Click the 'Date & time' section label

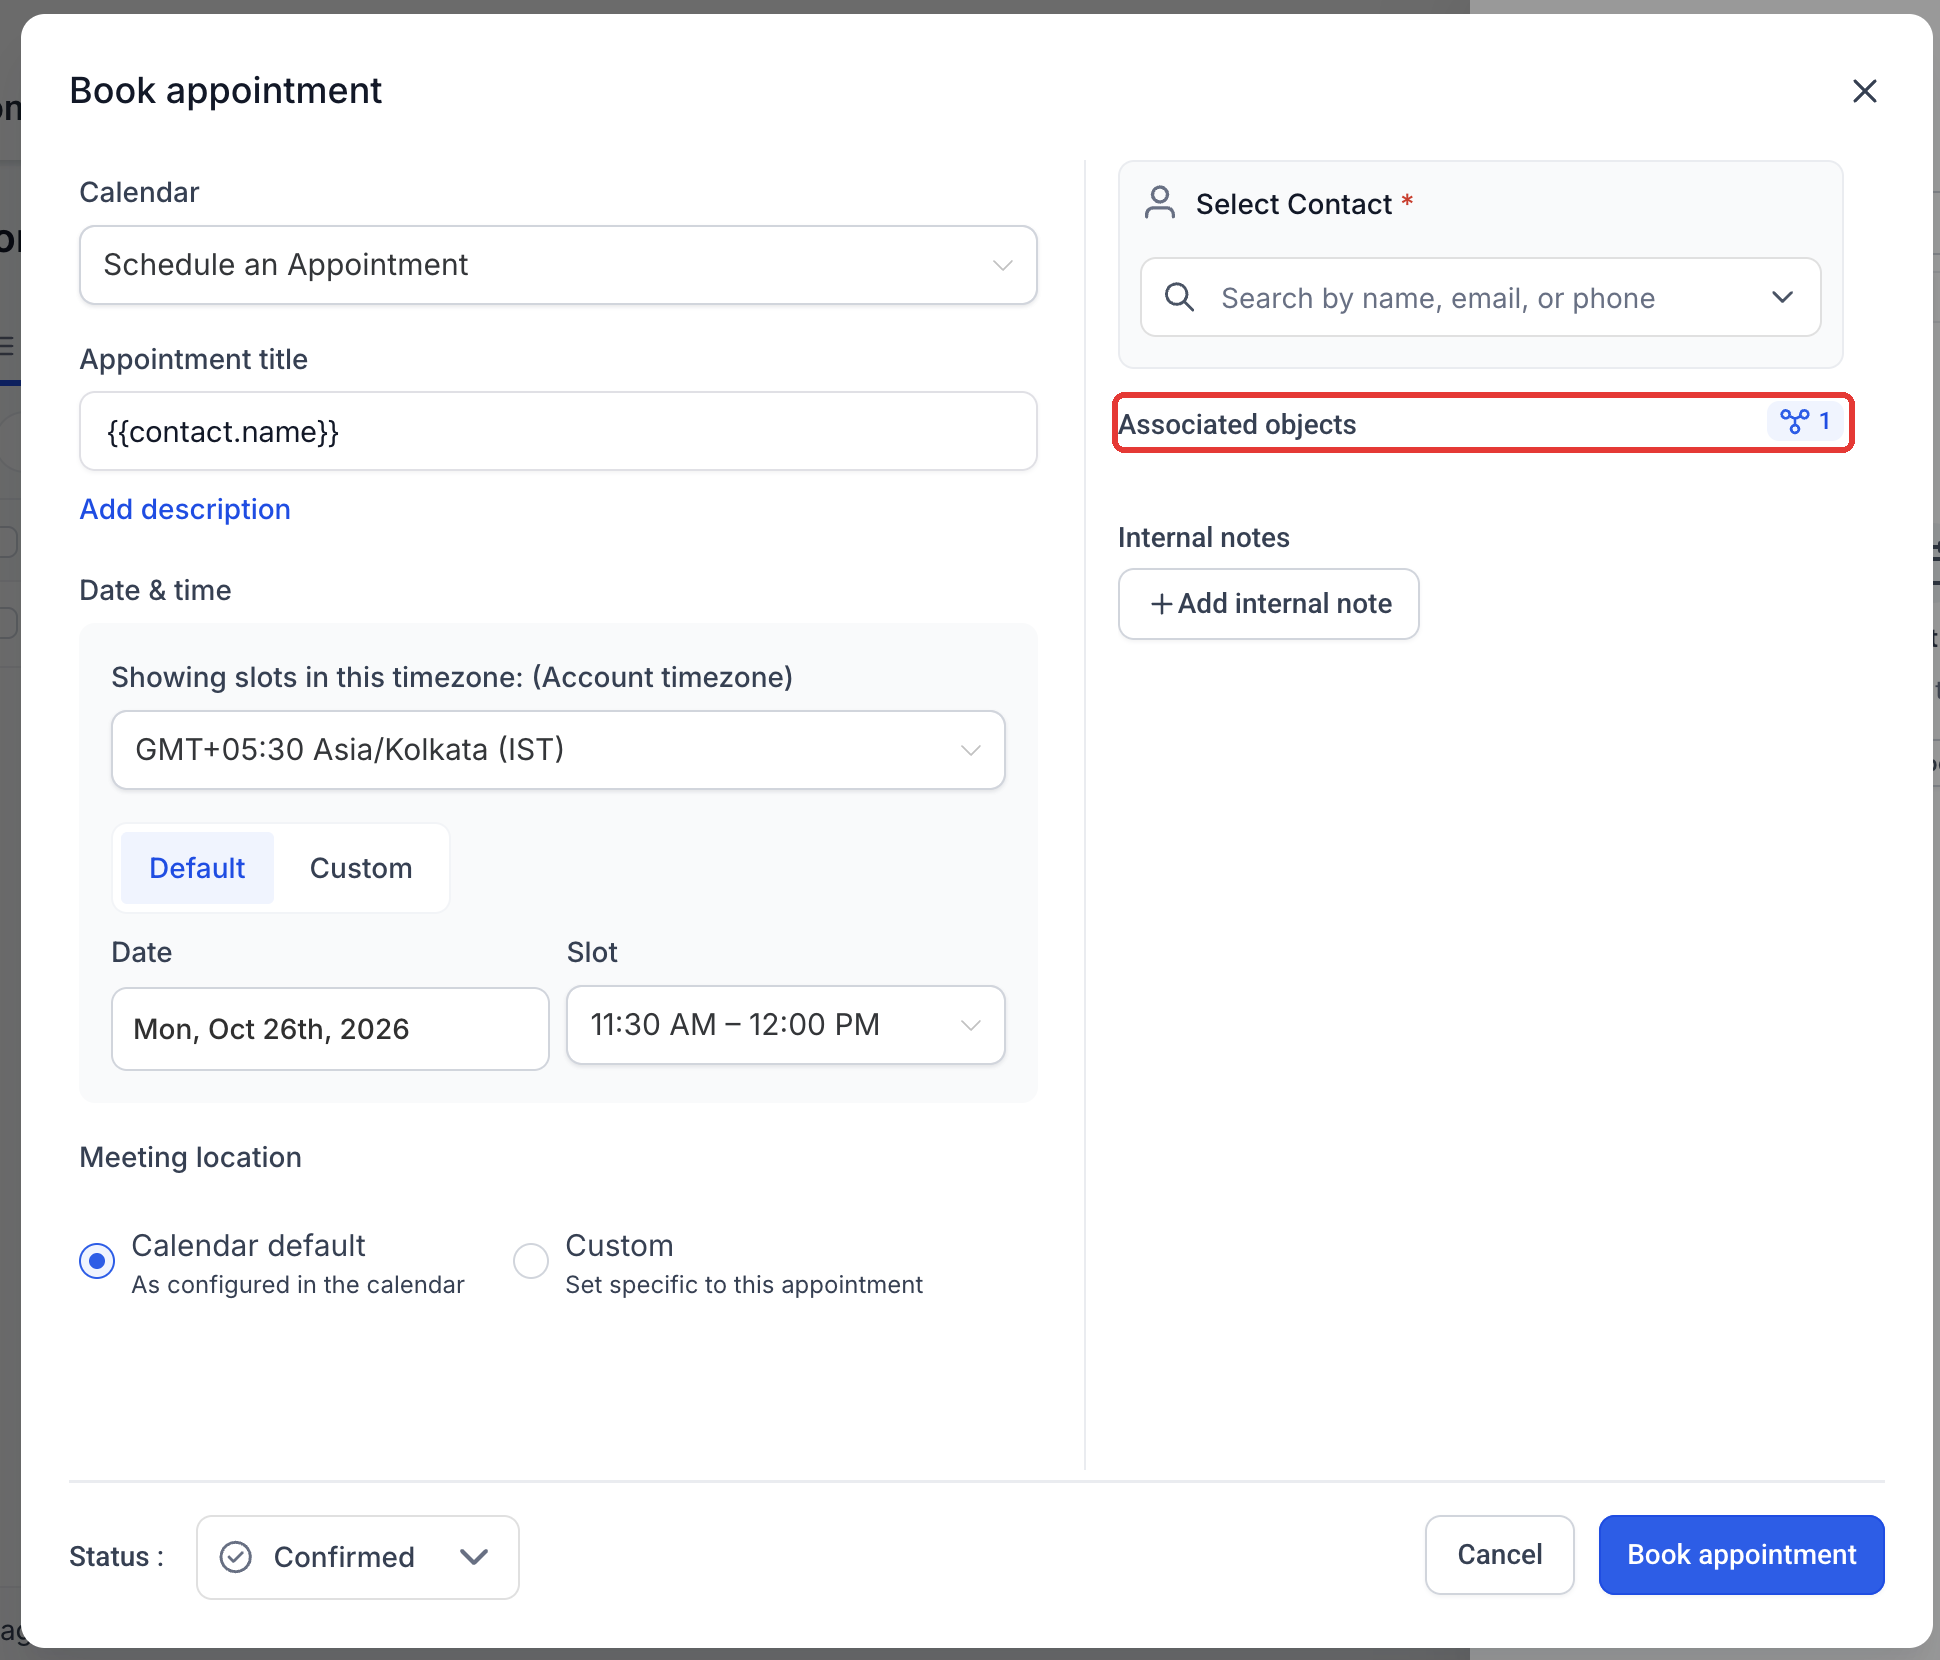coord(156,590)
